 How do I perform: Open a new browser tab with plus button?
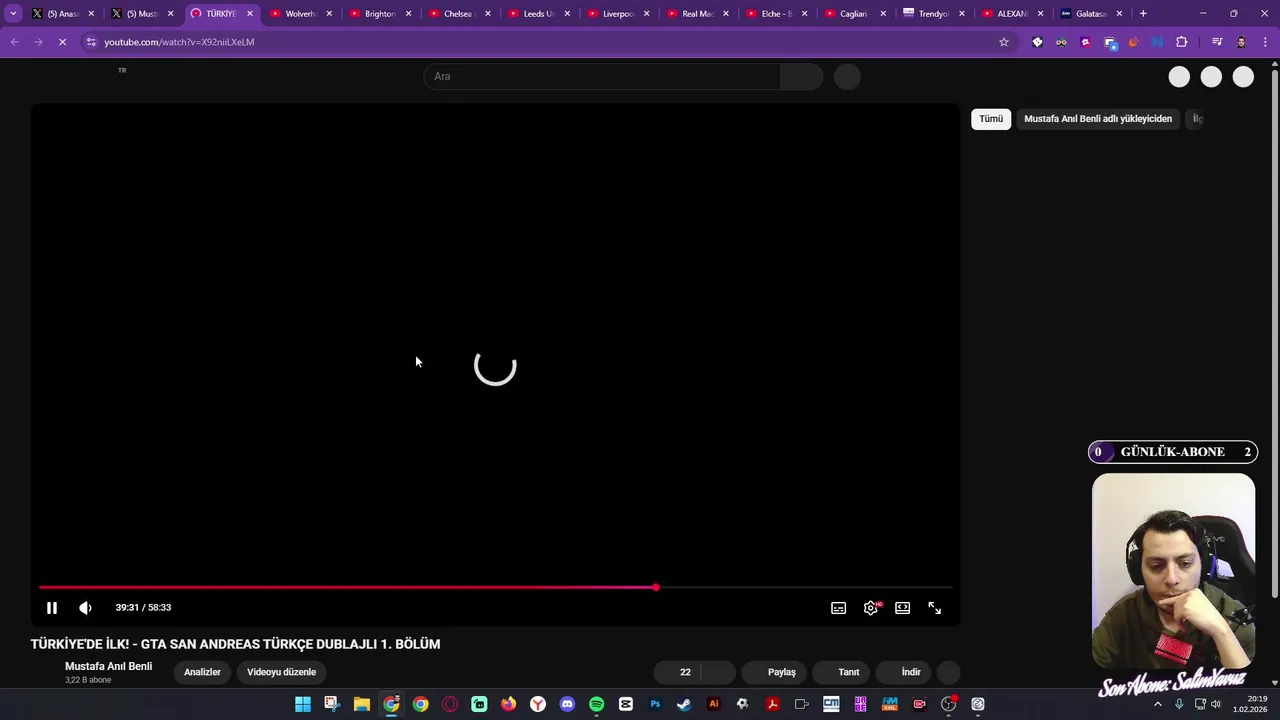tap(1143, 14)
